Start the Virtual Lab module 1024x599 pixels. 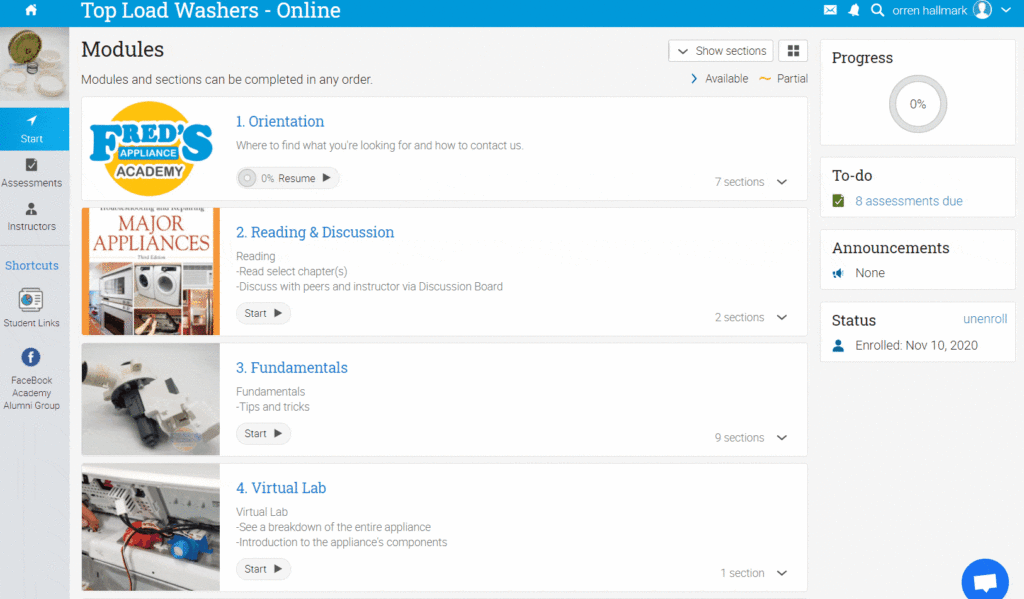263,569
